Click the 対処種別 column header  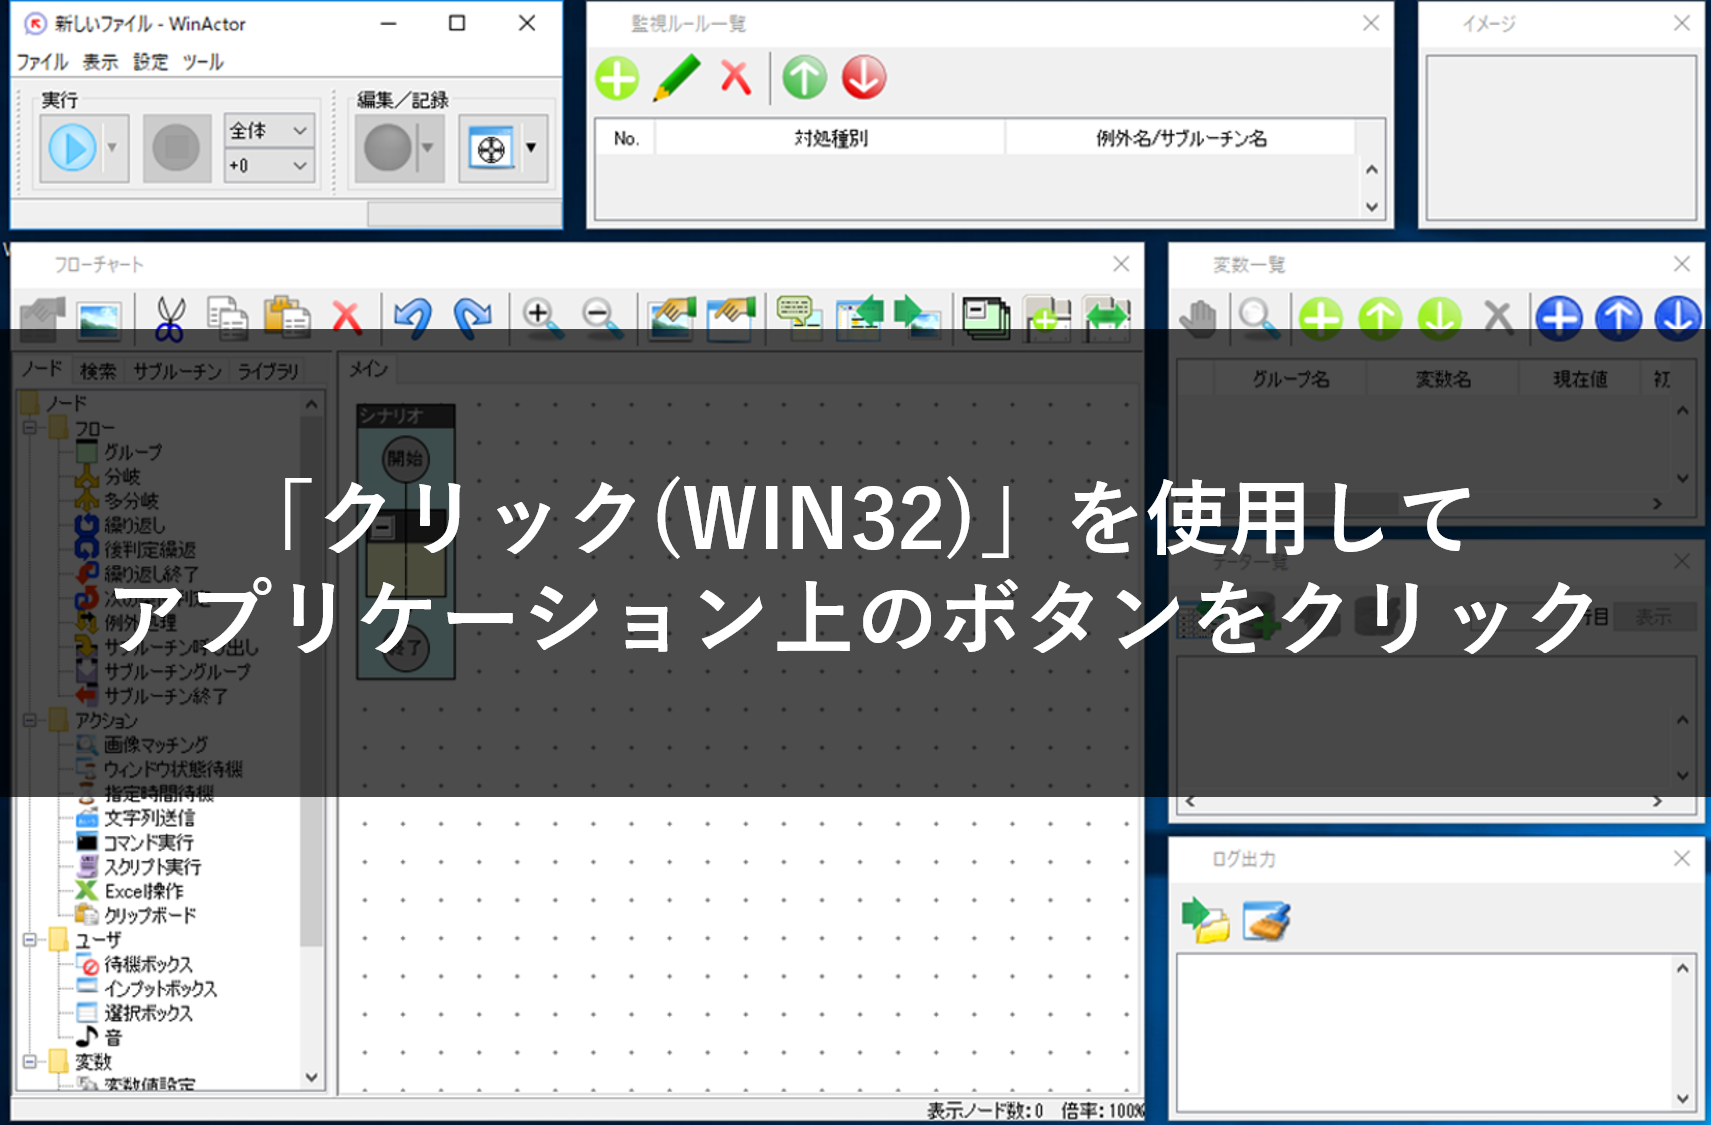[830, 138]
